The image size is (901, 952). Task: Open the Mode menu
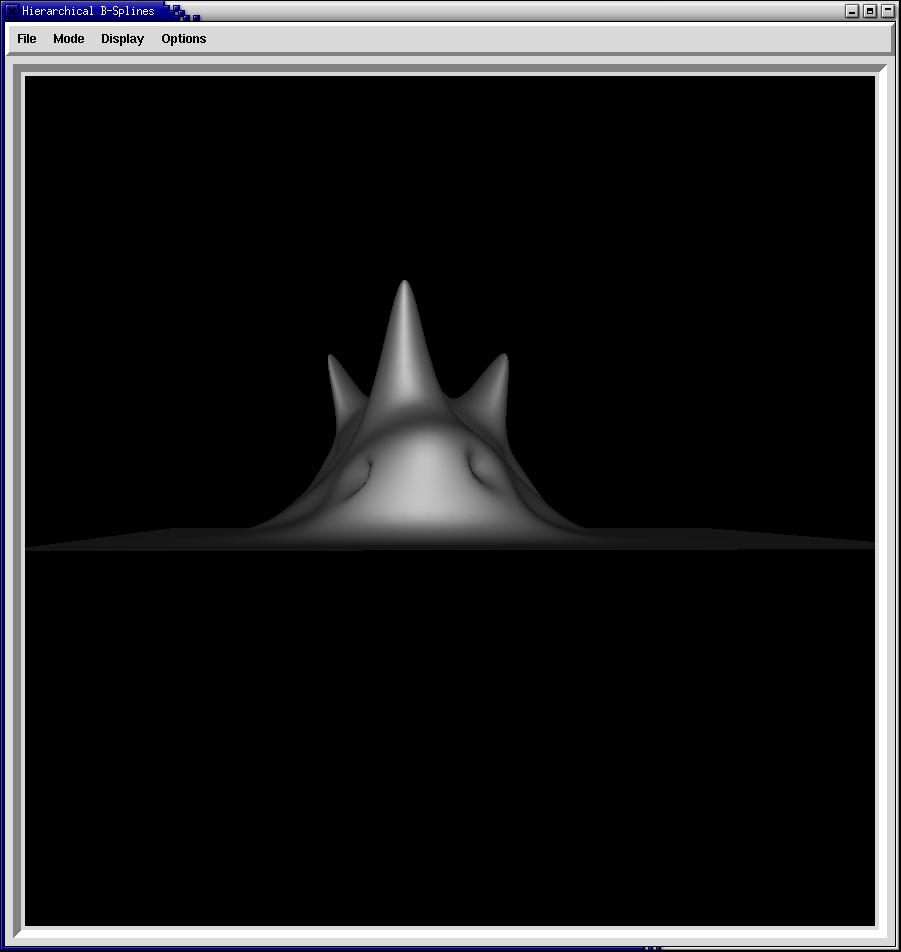(69, 39)
